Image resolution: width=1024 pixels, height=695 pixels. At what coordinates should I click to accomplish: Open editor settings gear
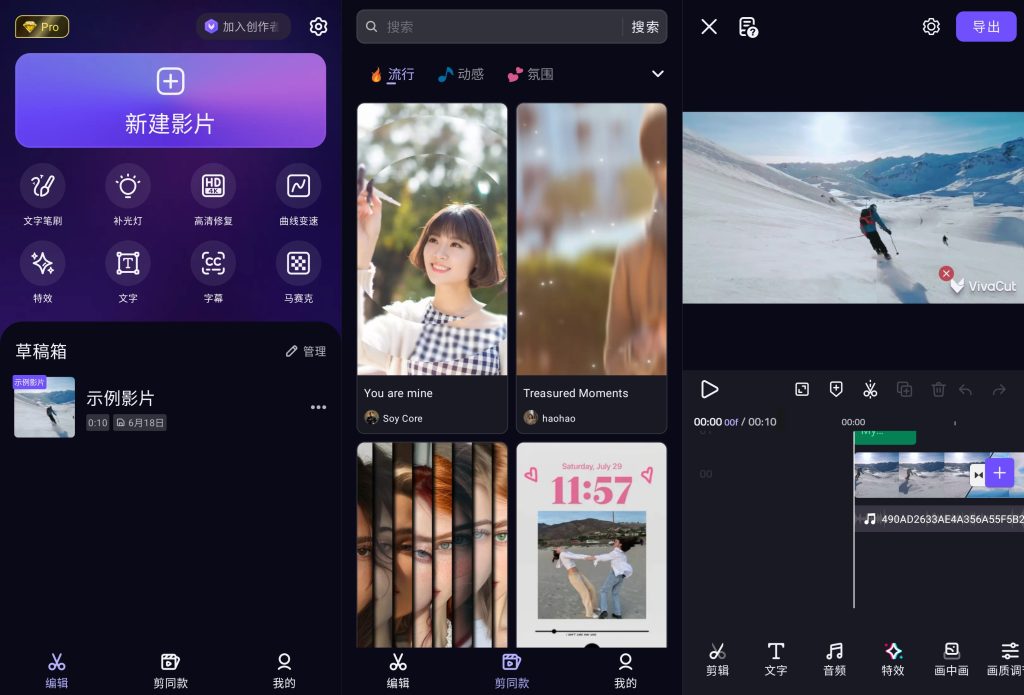pyautogui.click(x=931, y=27)
